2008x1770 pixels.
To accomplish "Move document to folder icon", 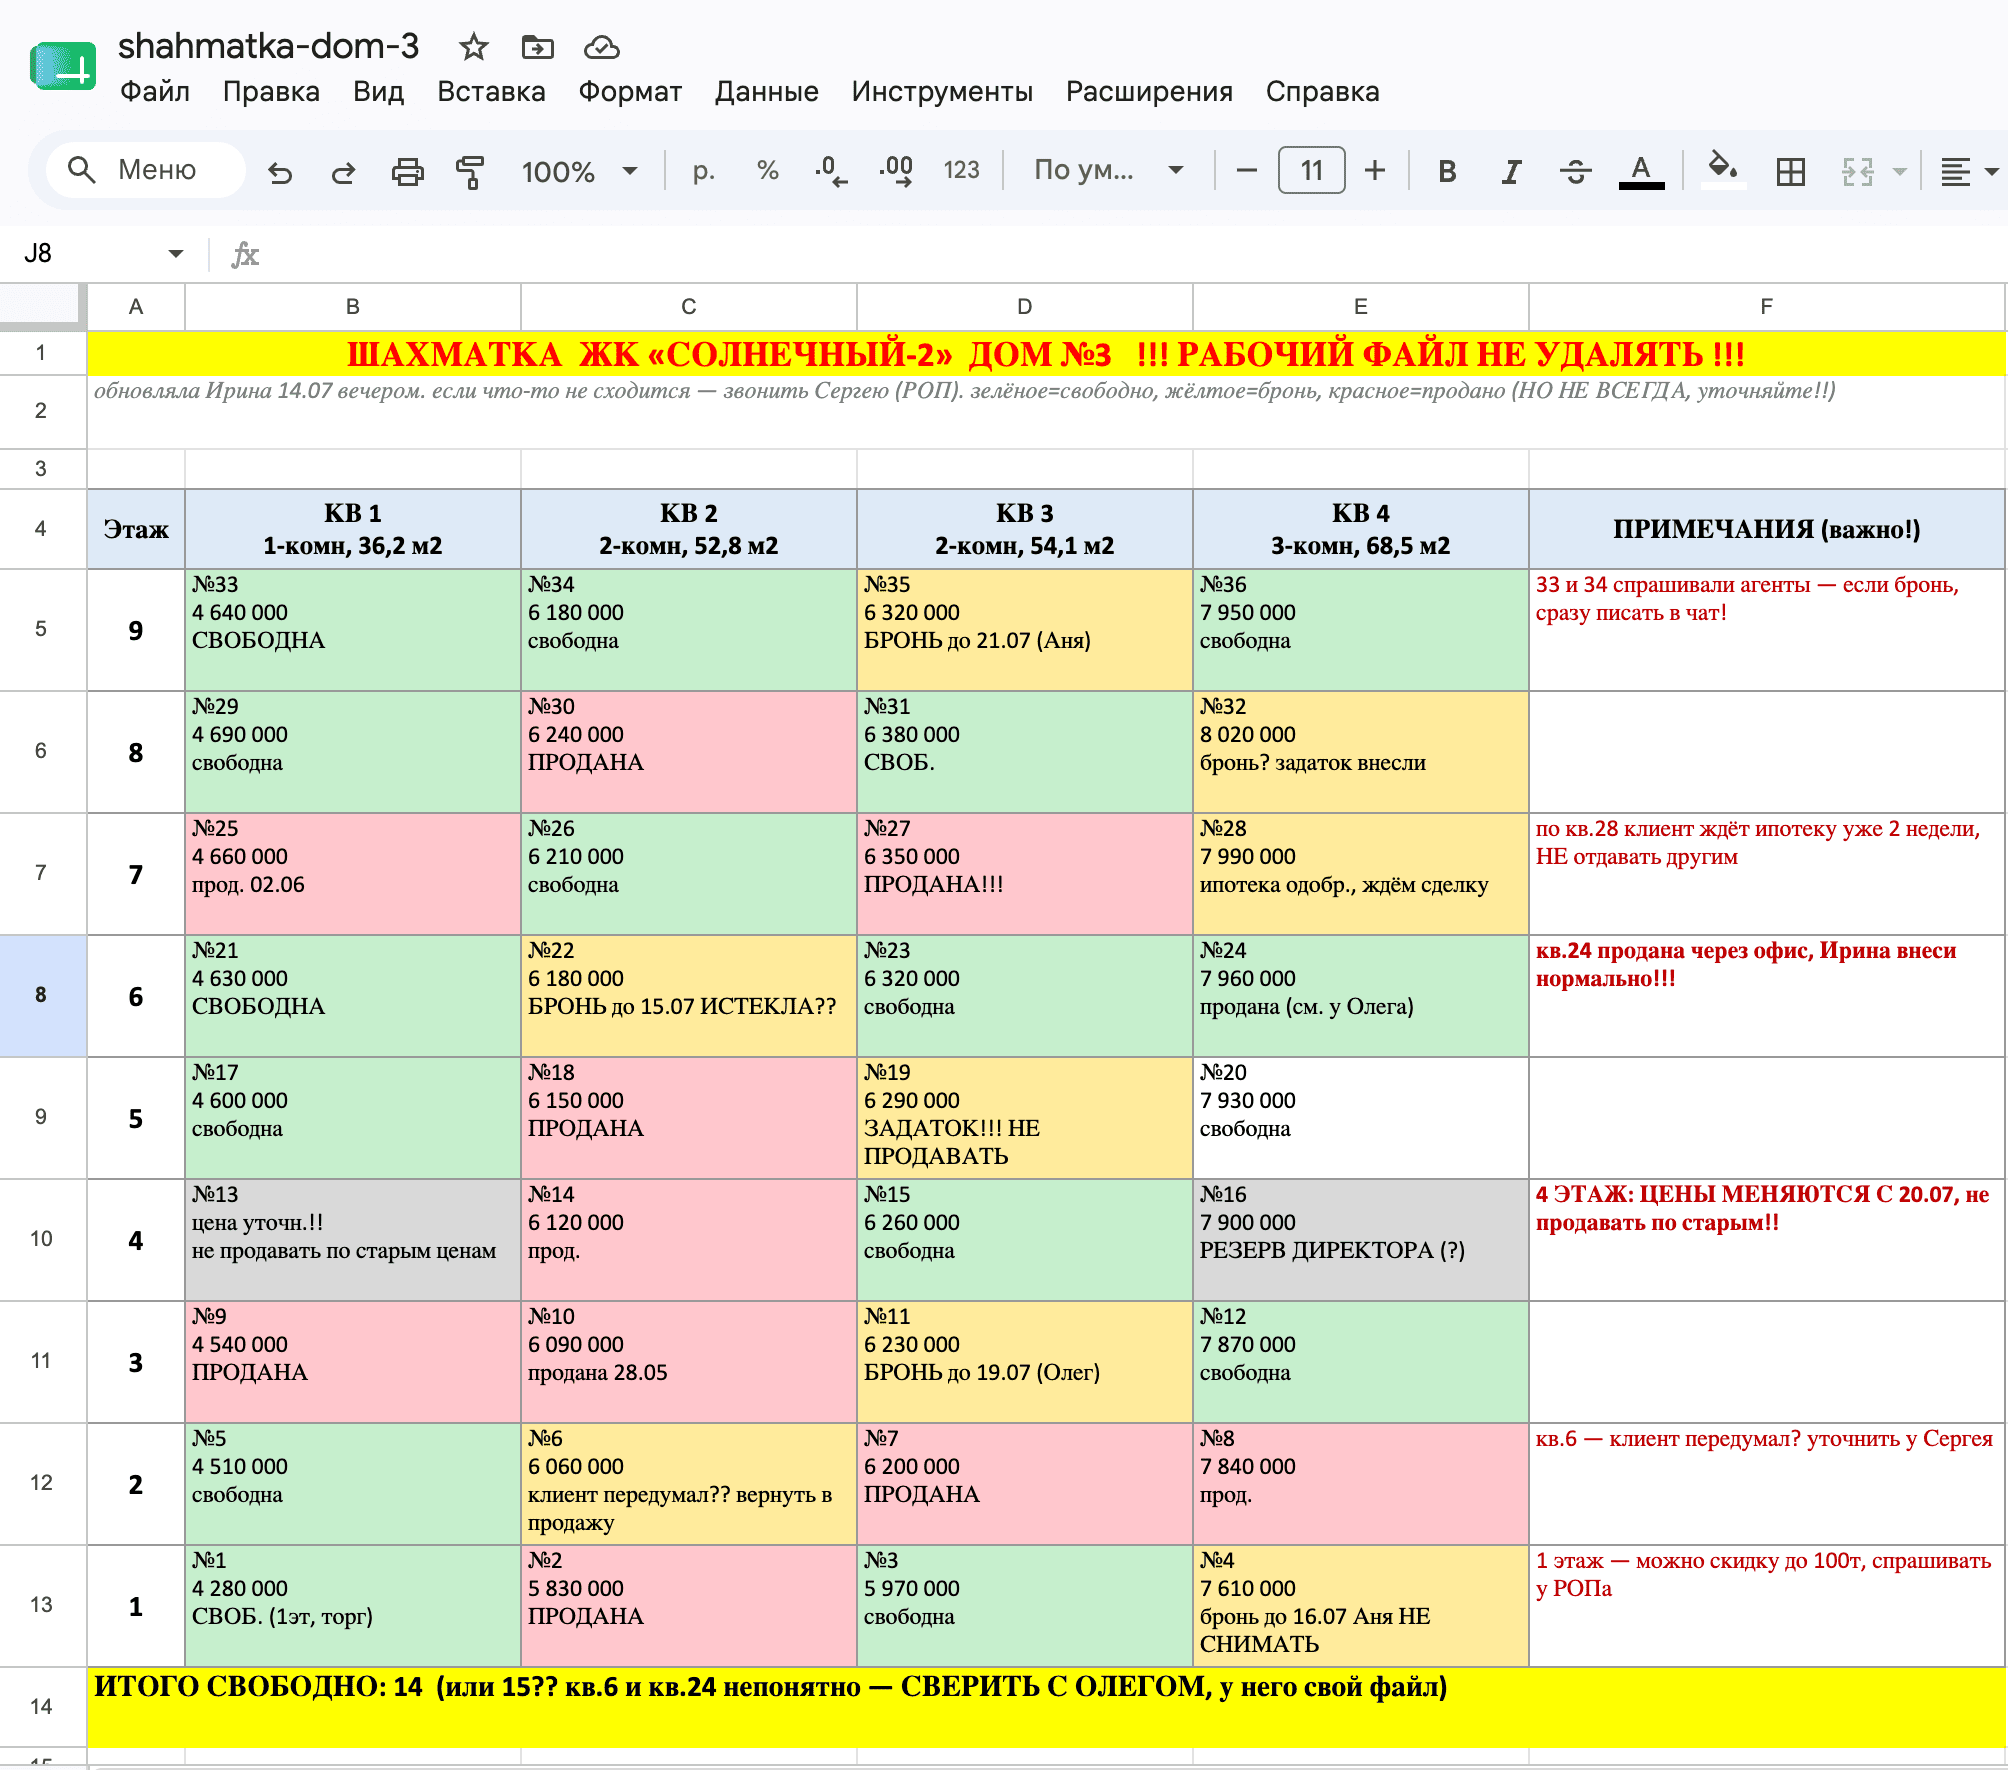I will 537,47.
